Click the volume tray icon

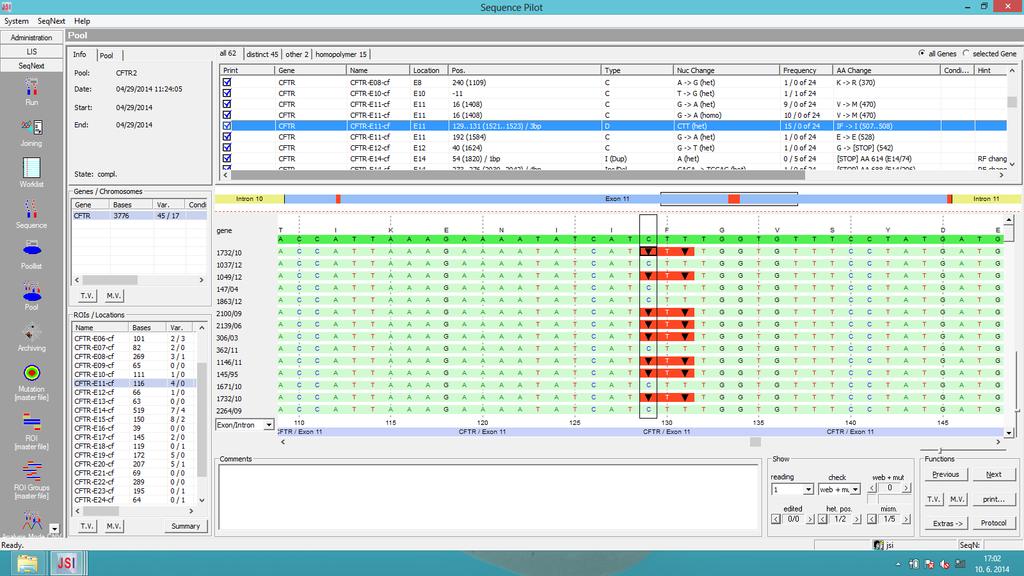pyautogui.click(x=944, y=564)
